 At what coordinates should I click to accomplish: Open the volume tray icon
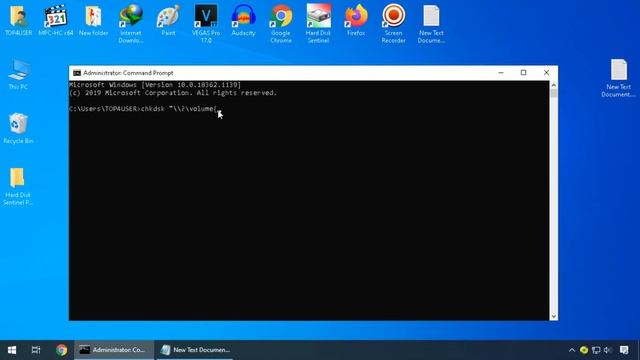tap(607, 350)
